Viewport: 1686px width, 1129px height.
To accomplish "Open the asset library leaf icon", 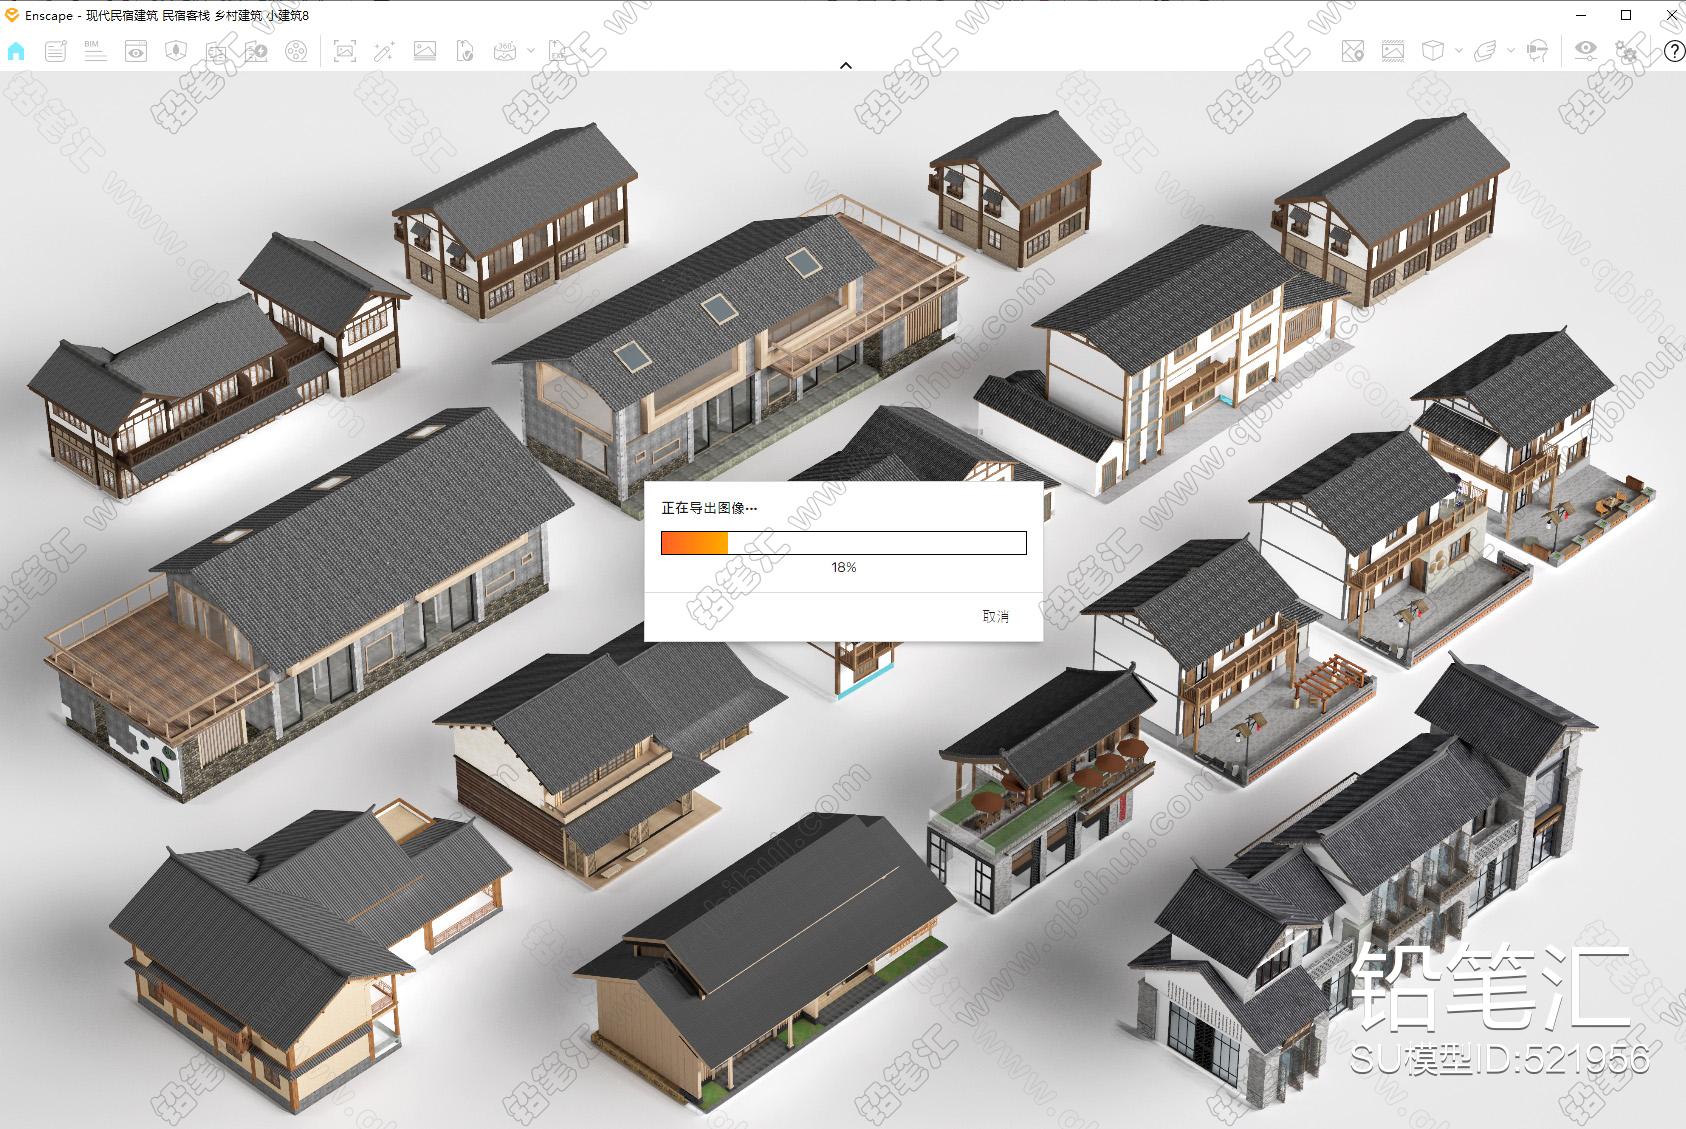I will tap(176, 51).
